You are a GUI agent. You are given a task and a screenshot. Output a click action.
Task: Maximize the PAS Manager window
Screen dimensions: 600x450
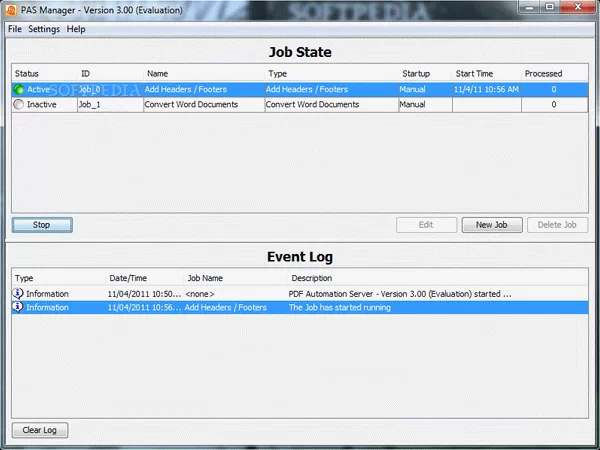point(550,7)
